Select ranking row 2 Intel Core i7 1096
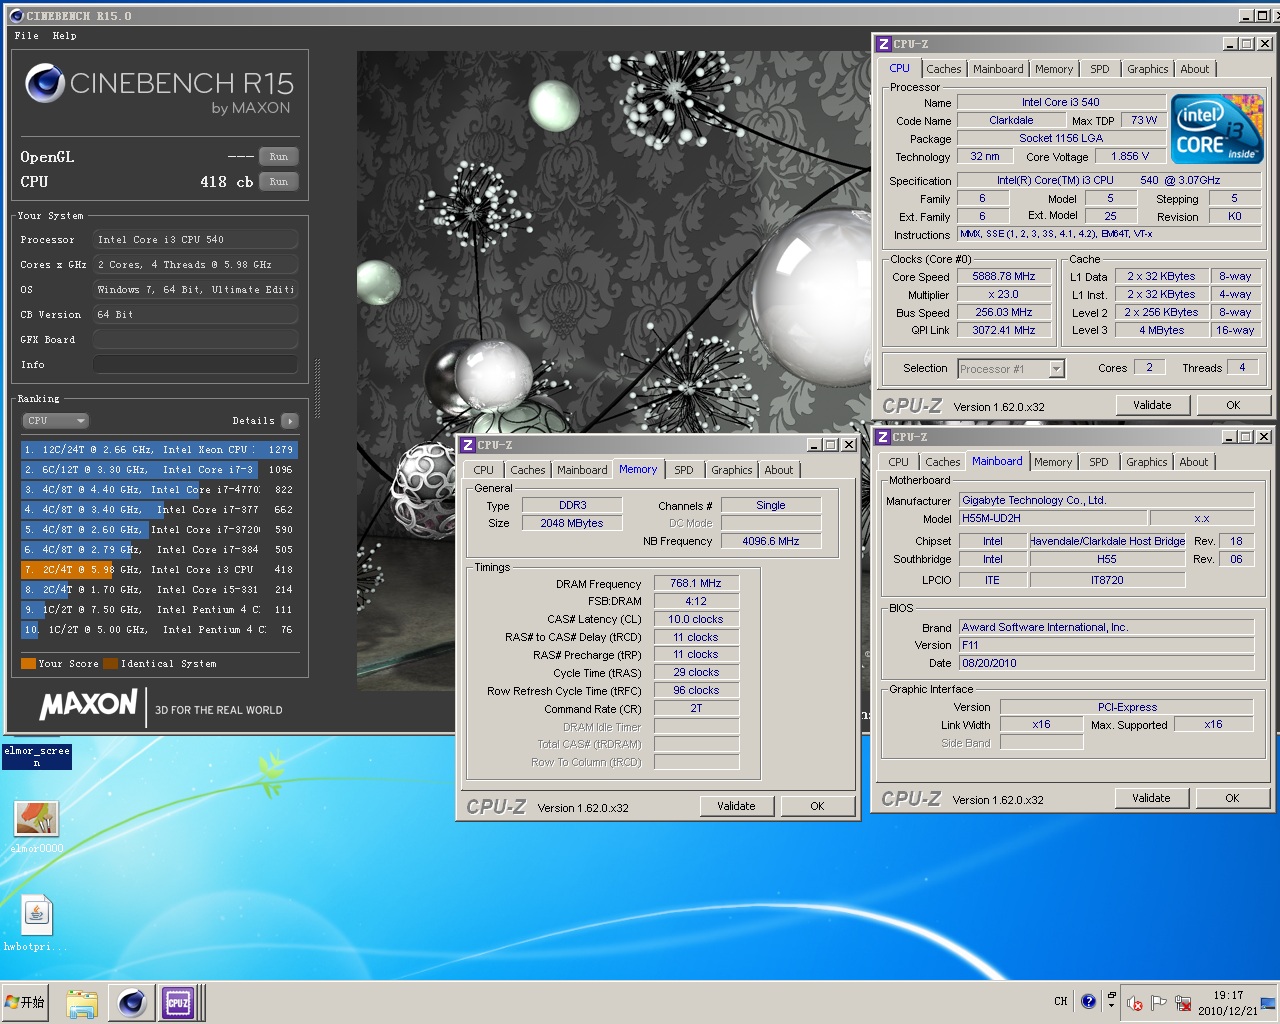This screenshot has height=1024, width=1280. pyautogui.click(x=159, y=470)
